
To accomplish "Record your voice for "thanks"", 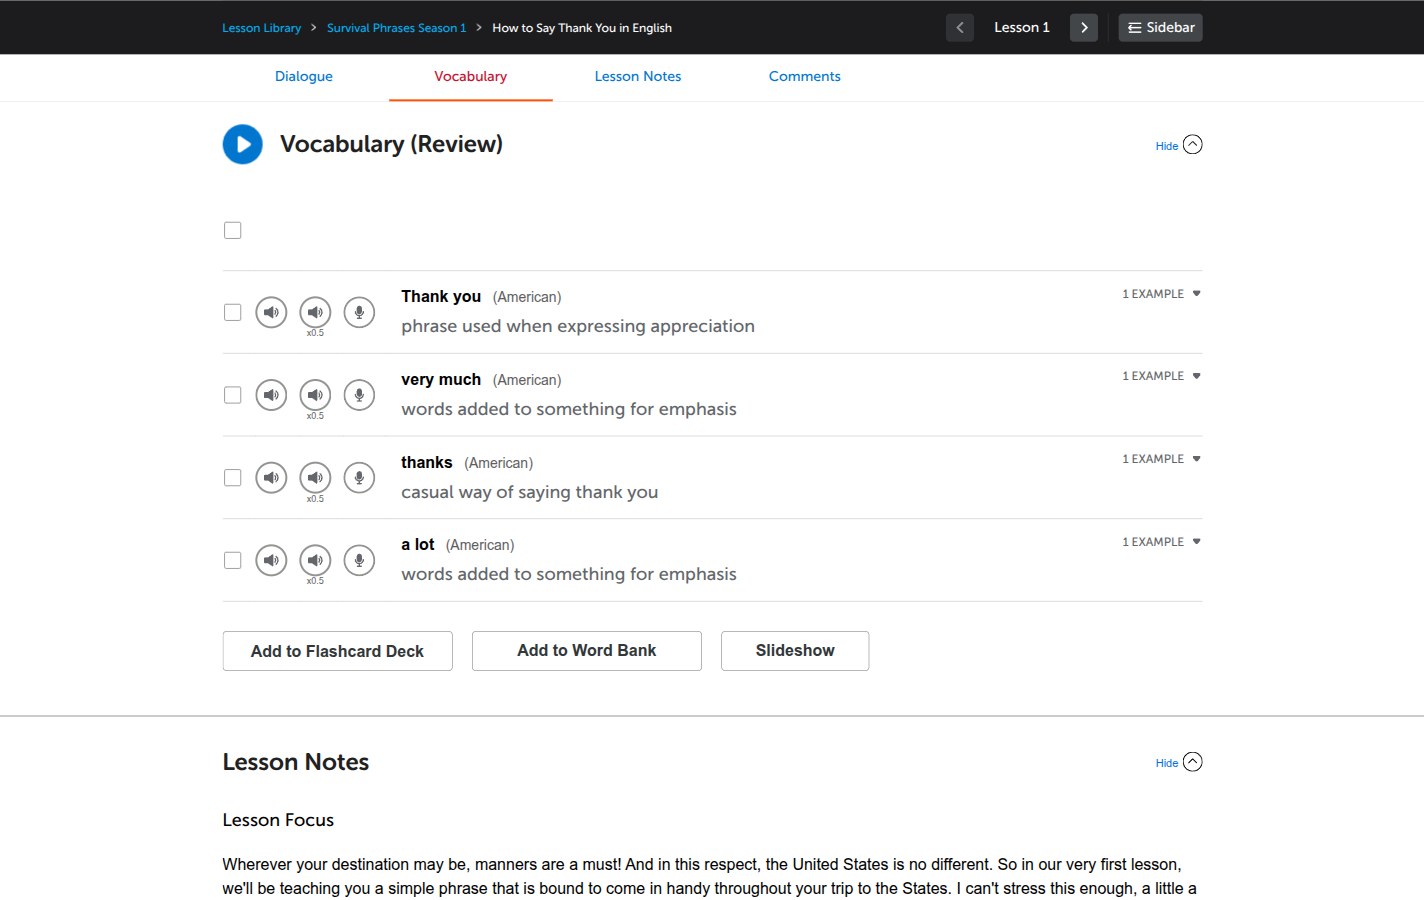I will click(x=359, y=478).
